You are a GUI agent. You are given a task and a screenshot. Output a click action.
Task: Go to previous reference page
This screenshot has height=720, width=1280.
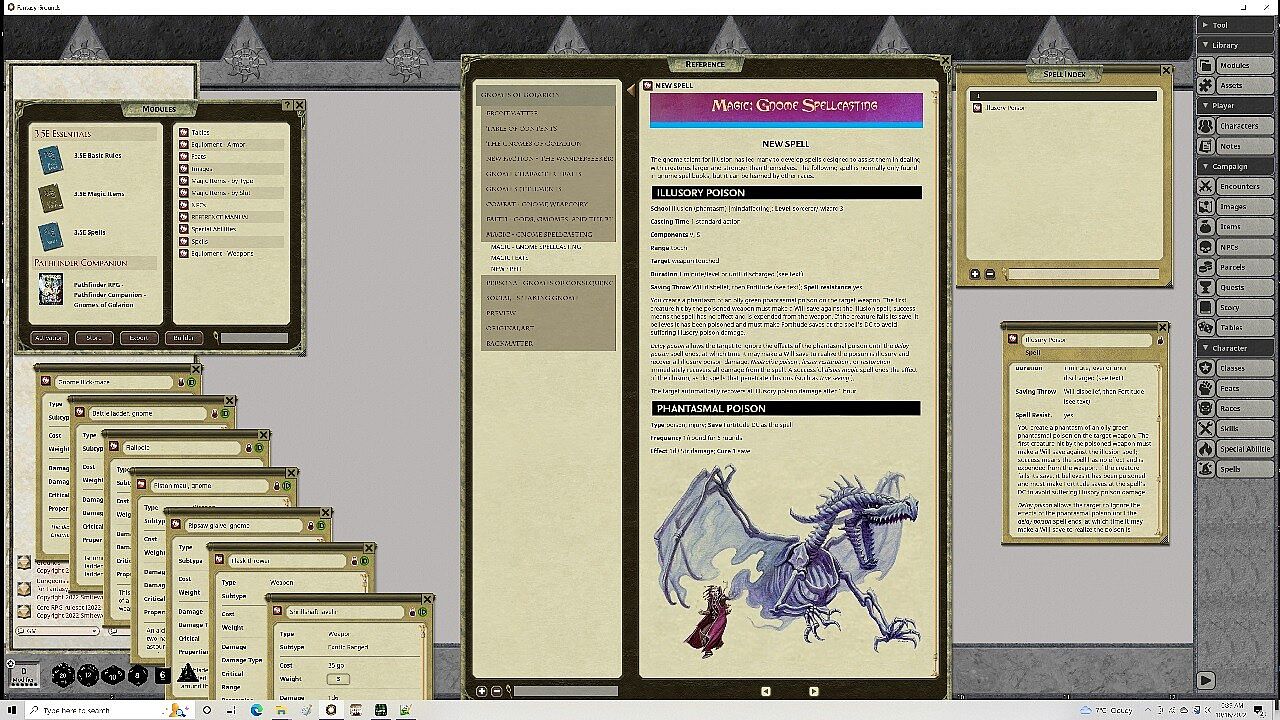[x=766, y=691]
